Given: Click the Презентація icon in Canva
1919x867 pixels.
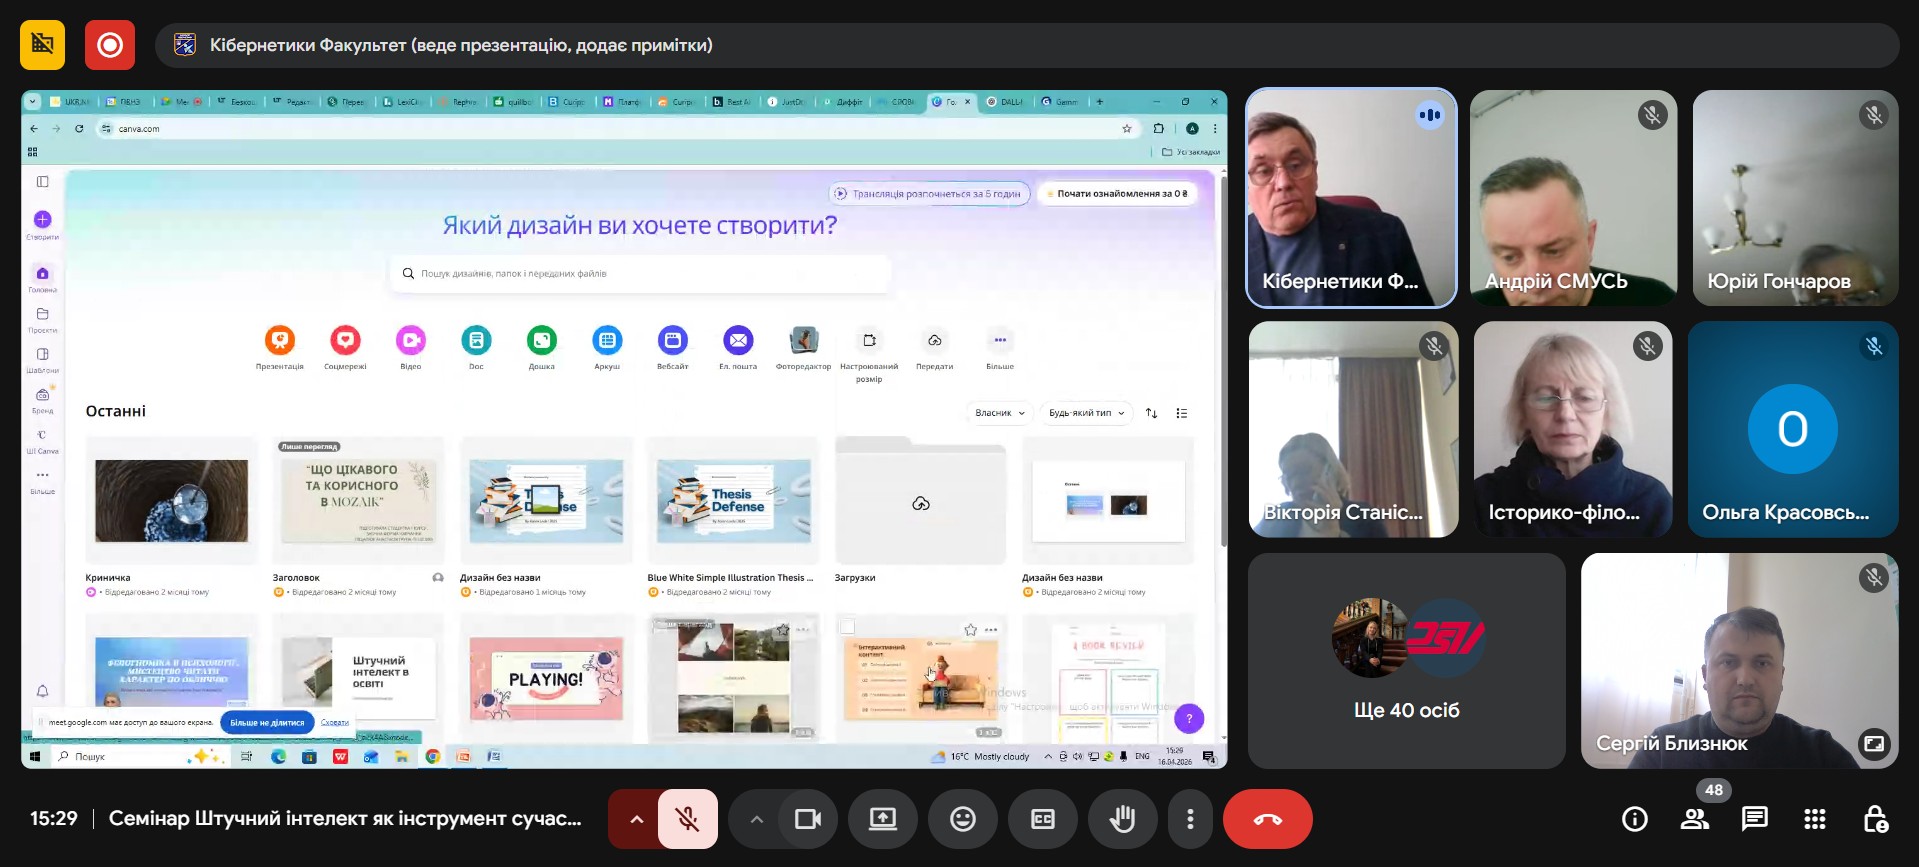Looking at the screenshot, I should [x=280, y=341].
